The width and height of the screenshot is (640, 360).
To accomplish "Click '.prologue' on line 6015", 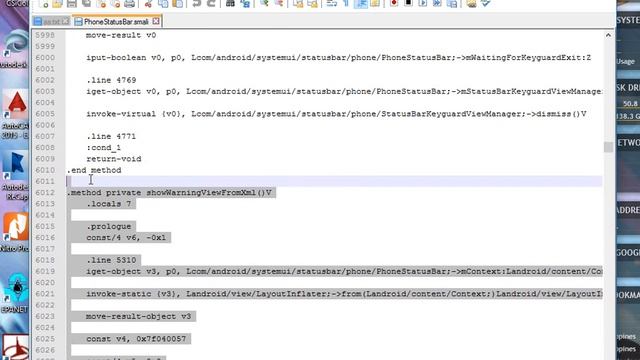I will (x=109, y=227).
